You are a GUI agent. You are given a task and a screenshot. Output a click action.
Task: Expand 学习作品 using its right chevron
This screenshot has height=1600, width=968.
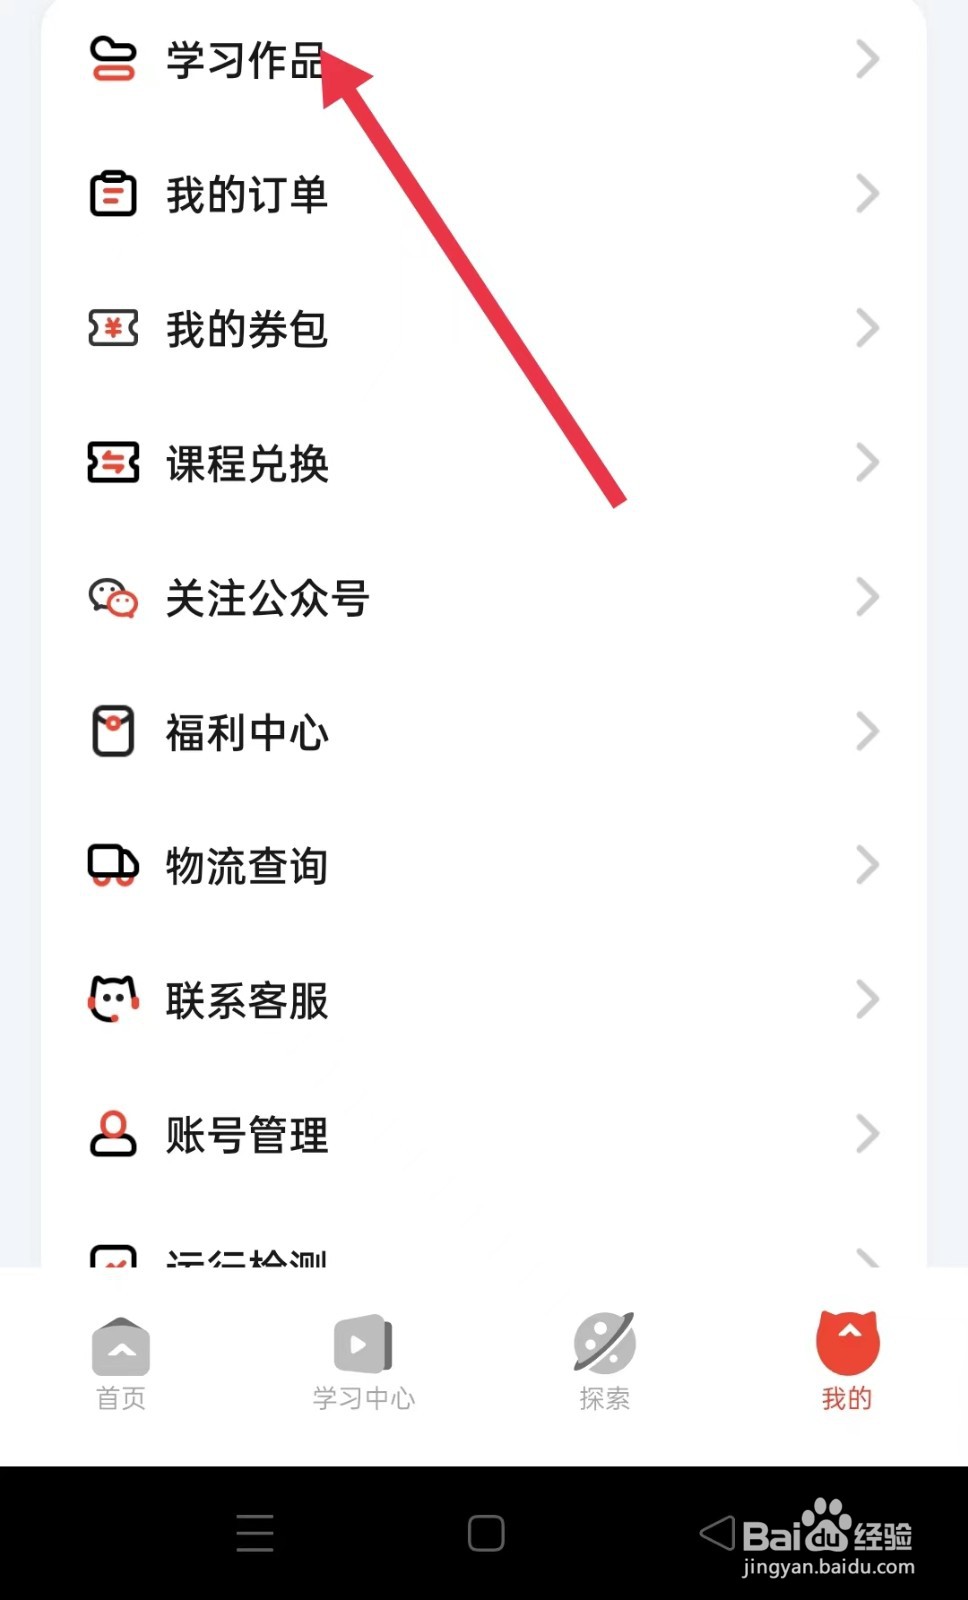[x=868, y=59]
